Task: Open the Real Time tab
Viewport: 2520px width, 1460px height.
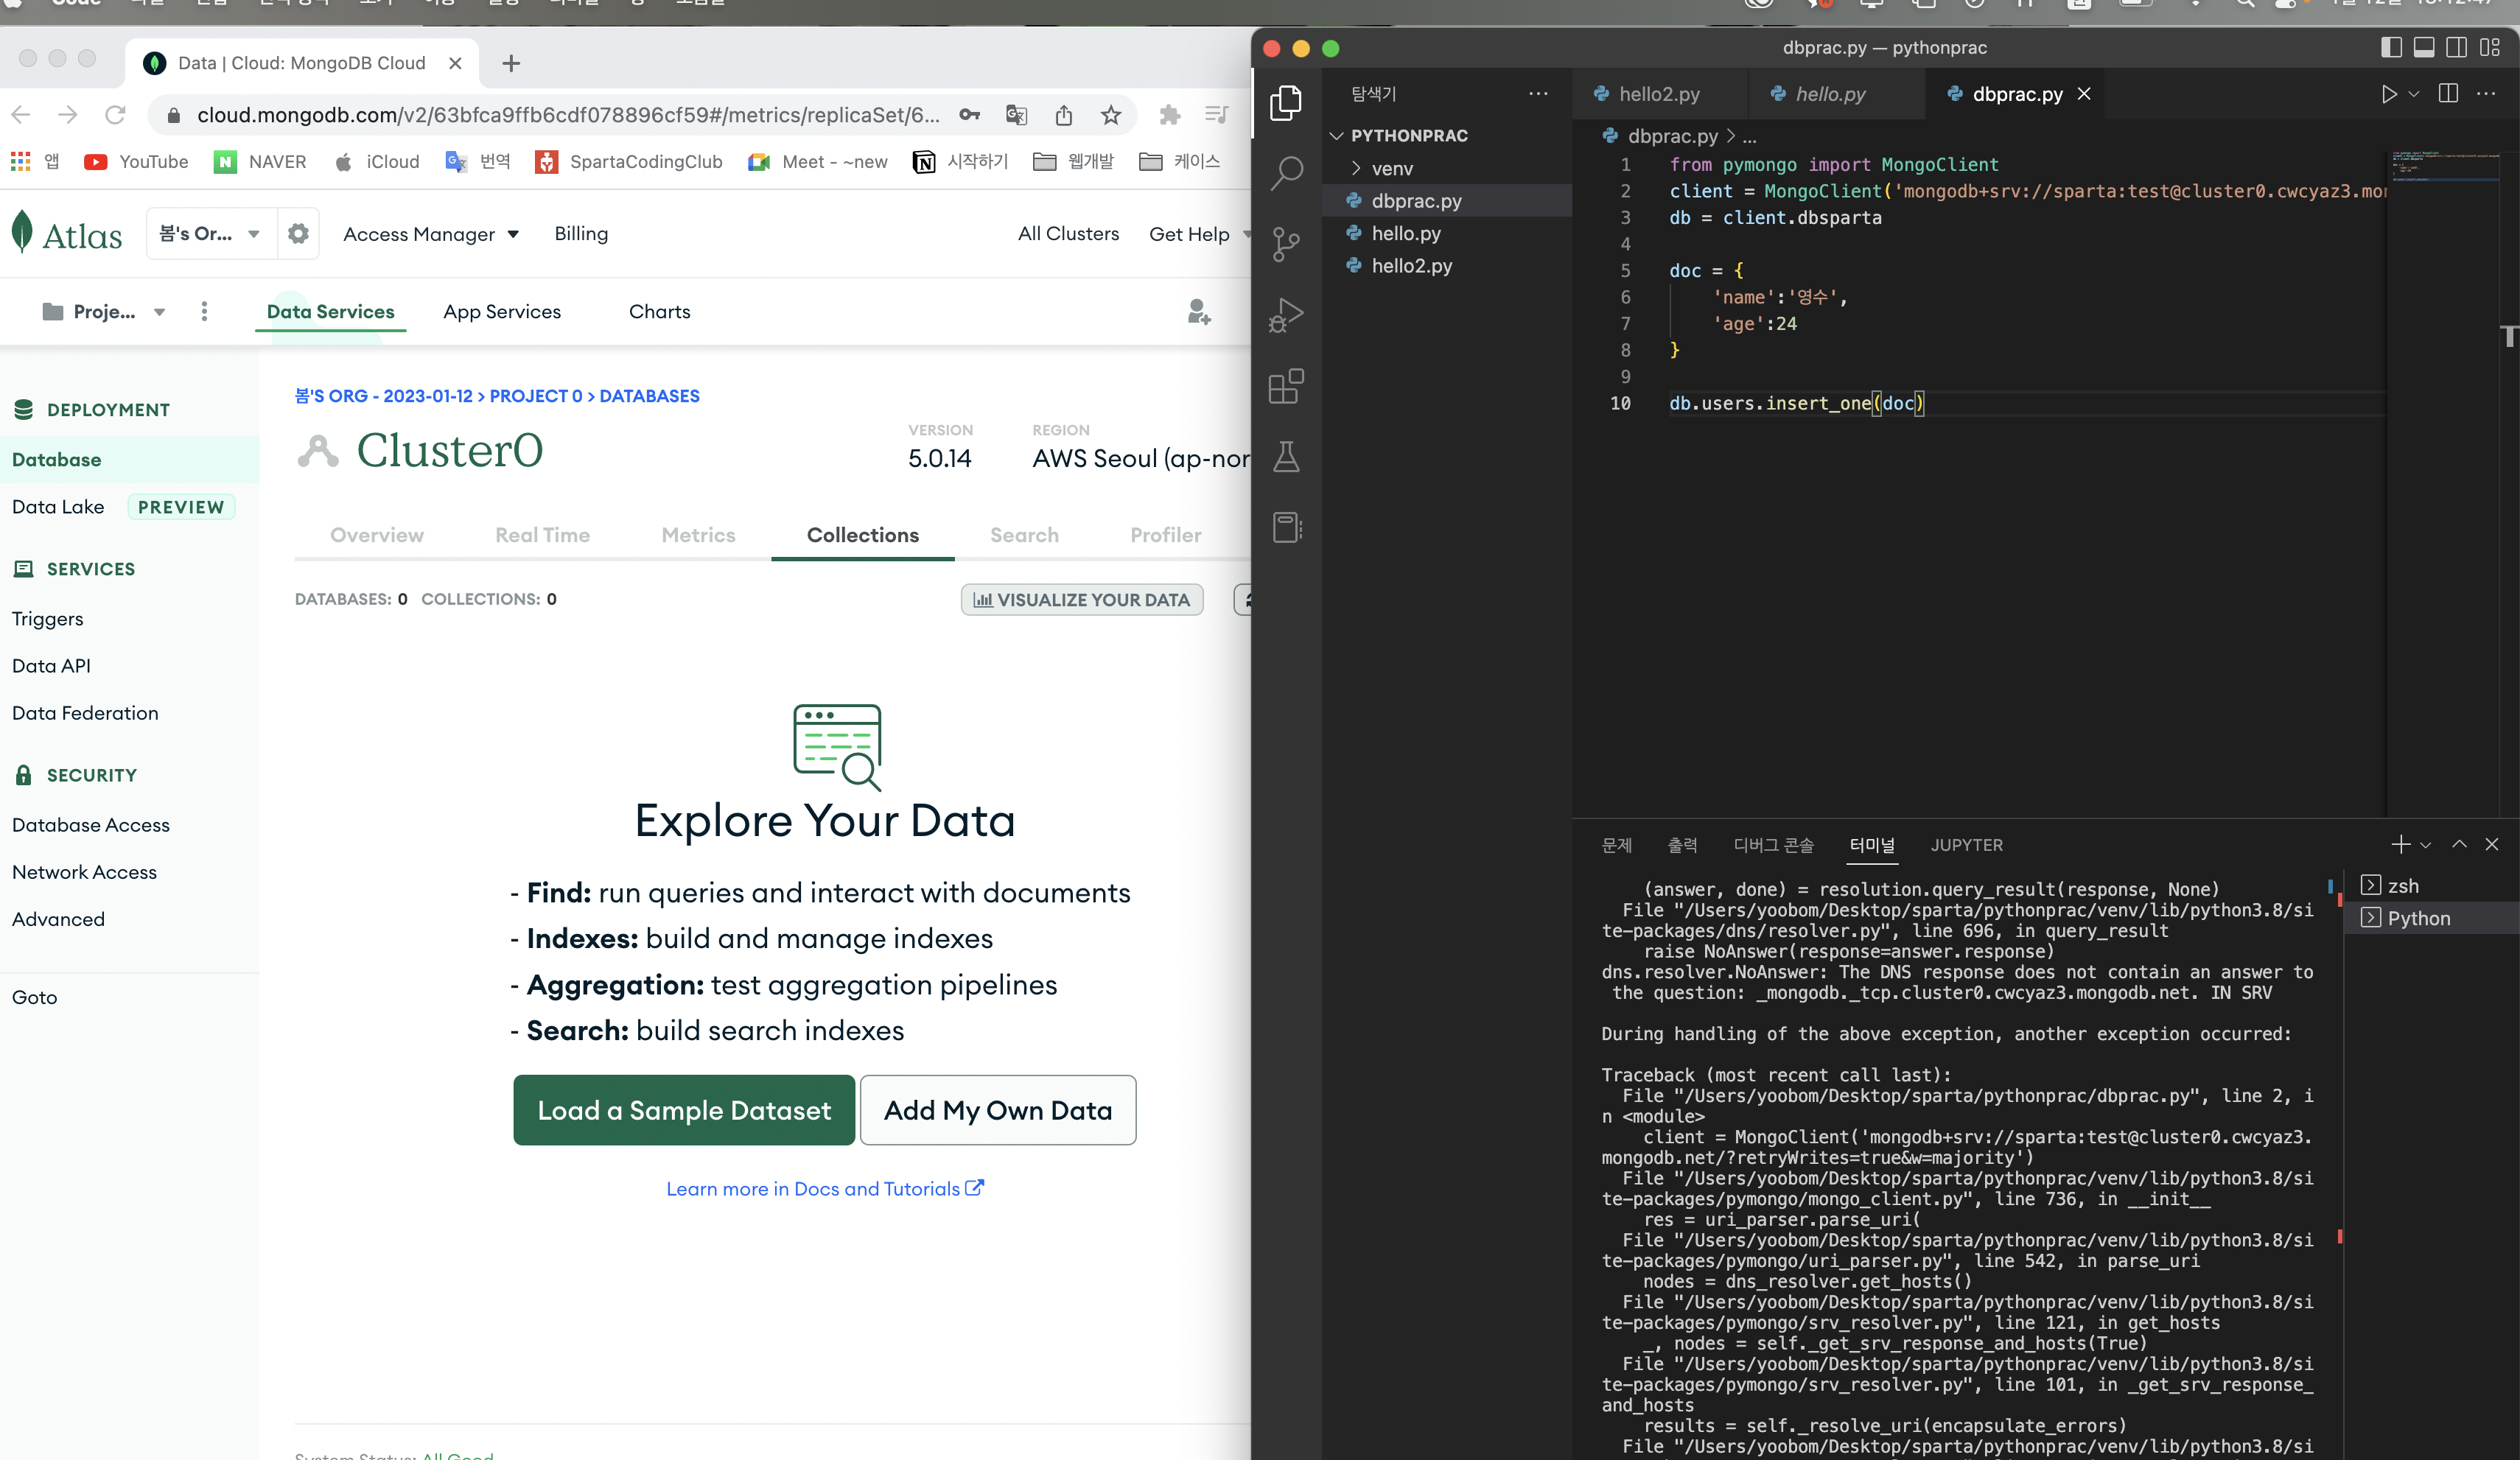Action: (x=542, y=535)
